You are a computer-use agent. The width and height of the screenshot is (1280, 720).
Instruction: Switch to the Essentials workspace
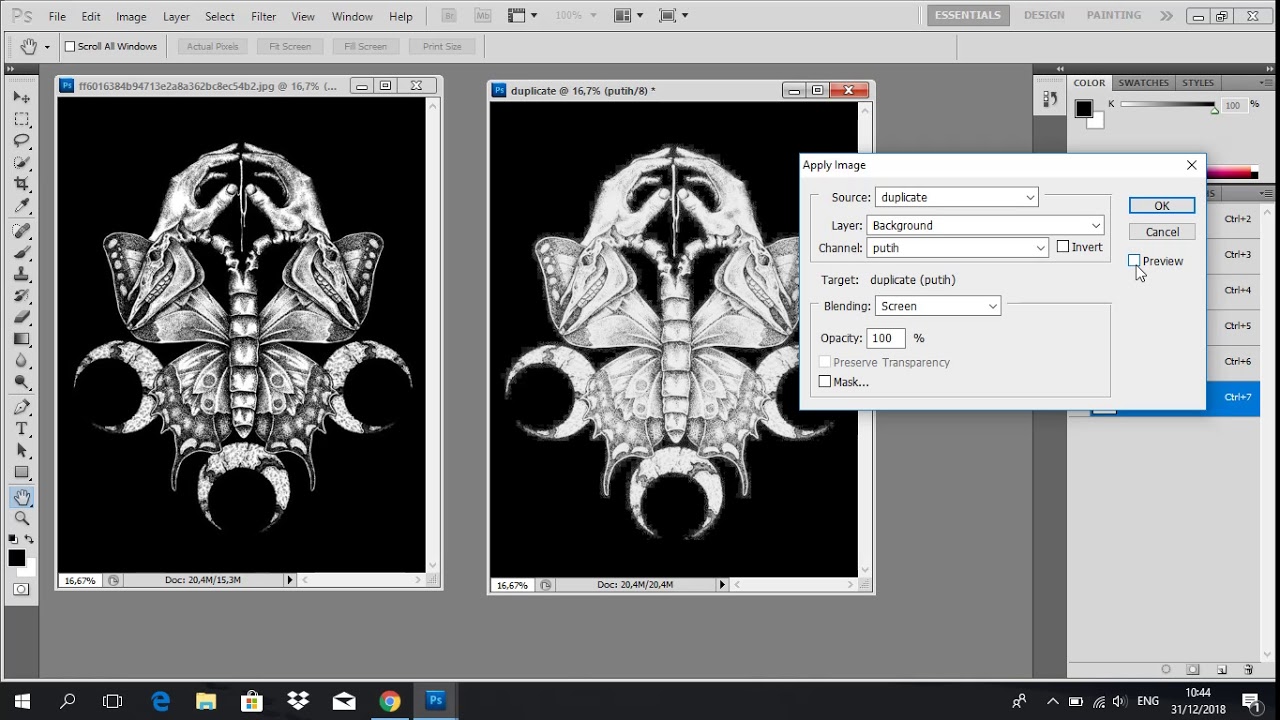968,15
